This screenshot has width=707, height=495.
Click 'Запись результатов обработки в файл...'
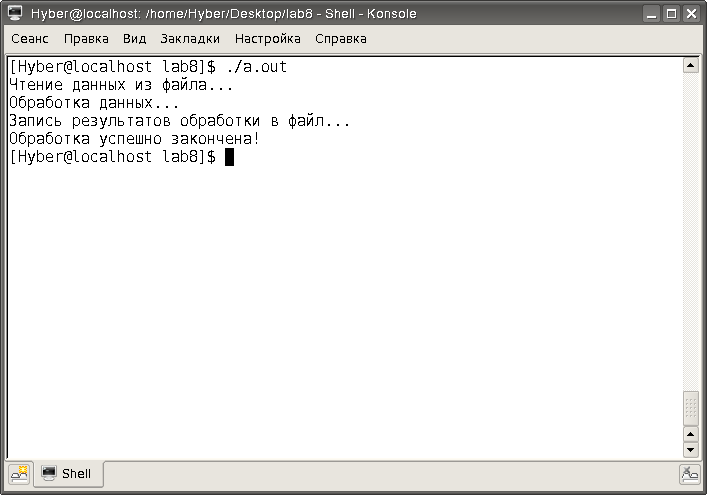click(179, 121)
